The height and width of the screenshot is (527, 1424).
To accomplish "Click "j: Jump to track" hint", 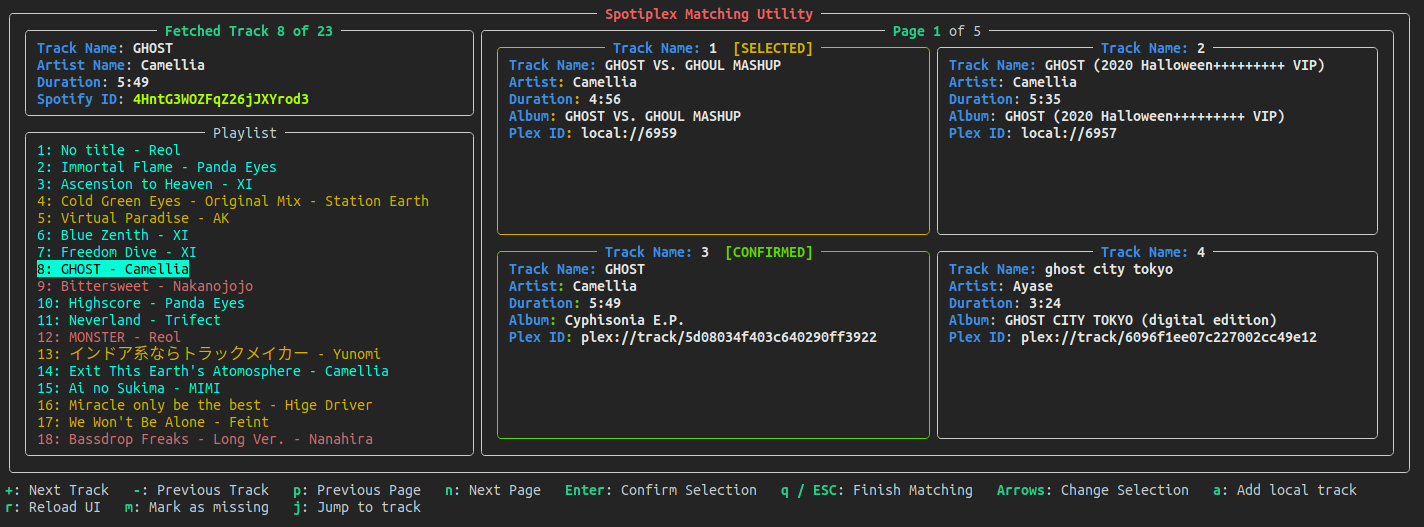I will [x=357, y=507].
